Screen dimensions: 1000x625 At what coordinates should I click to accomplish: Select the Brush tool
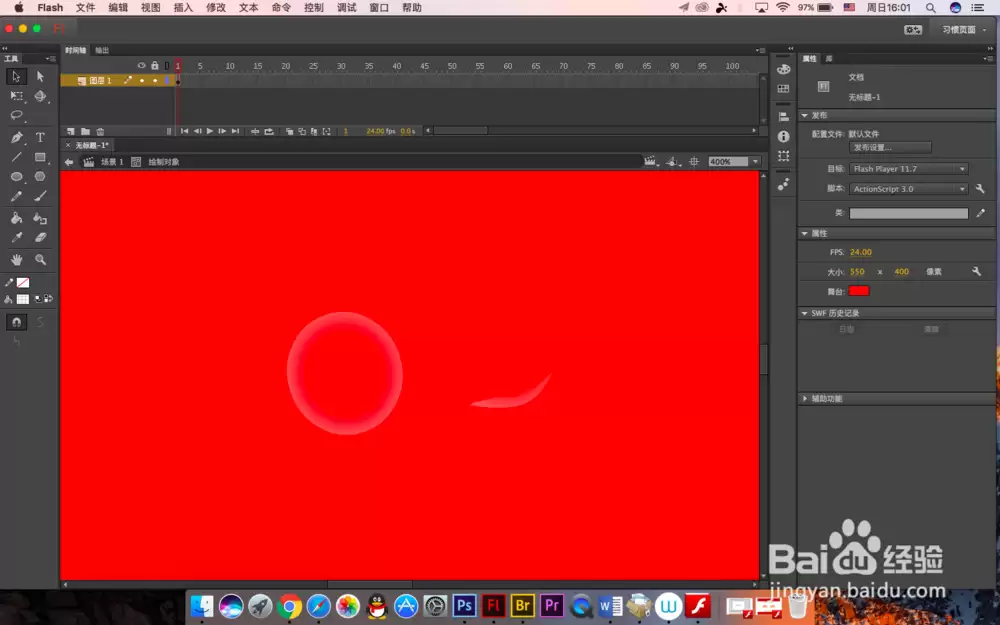coord(40,196)
